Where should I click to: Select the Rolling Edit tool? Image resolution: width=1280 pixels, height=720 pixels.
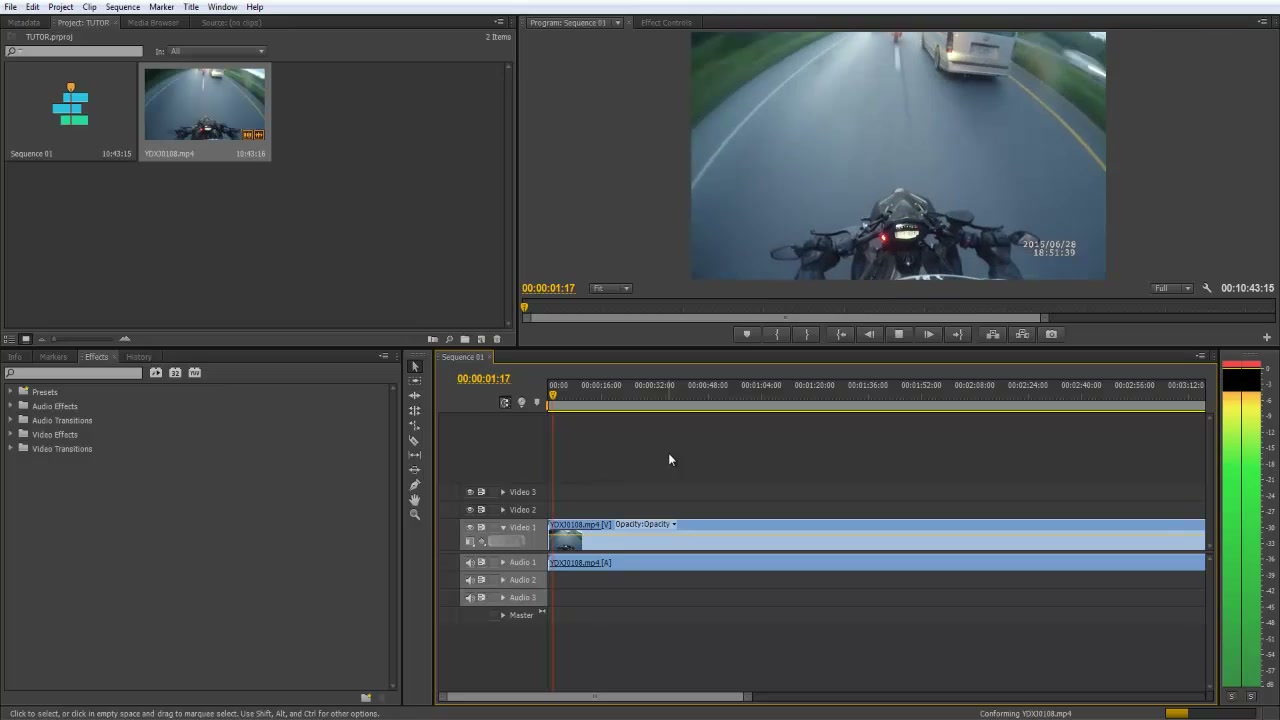[415, 411]
